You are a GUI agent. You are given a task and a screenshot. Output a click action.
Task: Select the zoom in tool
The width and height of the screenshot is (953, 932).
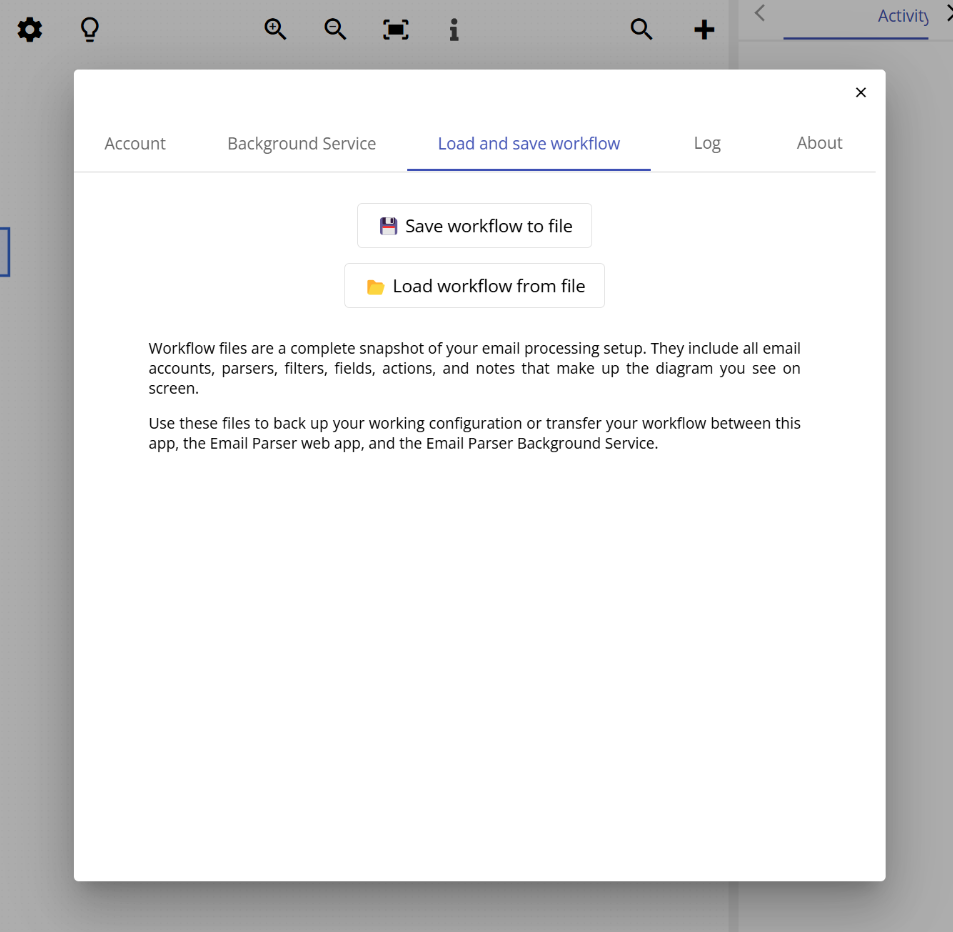coord(275,29)
